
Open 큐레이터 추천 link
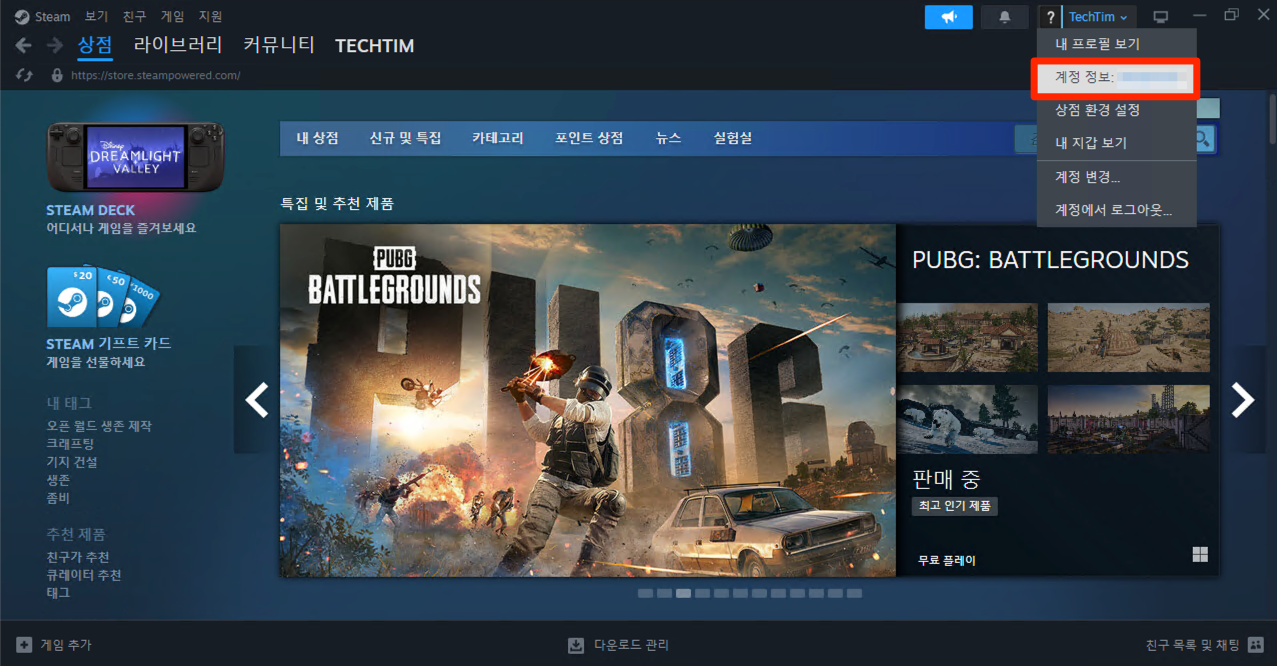84,575
